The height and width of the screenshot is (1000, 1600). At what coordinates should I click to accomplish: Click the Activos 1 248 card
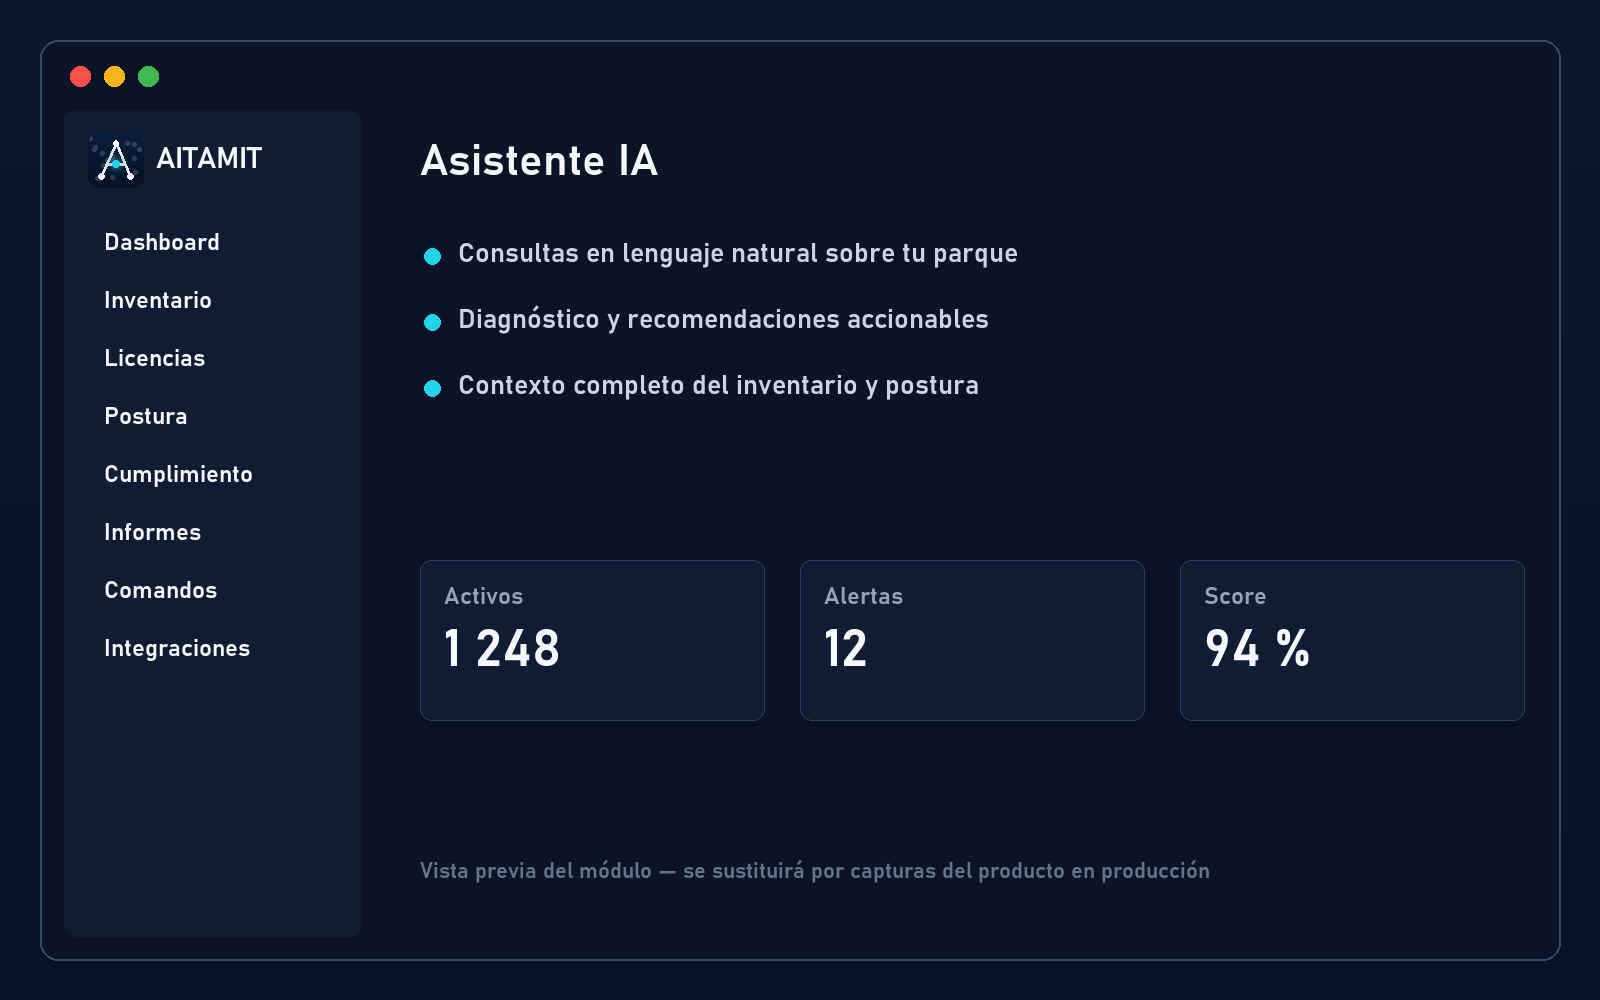[593, 641]
